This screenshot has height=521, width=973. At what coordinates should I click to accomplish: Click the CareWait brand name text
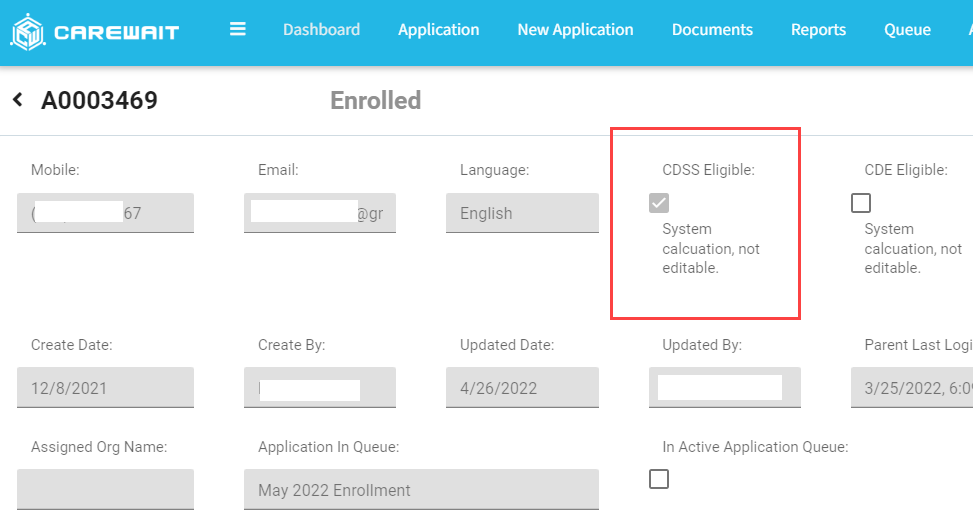click(x=116, y=32)
